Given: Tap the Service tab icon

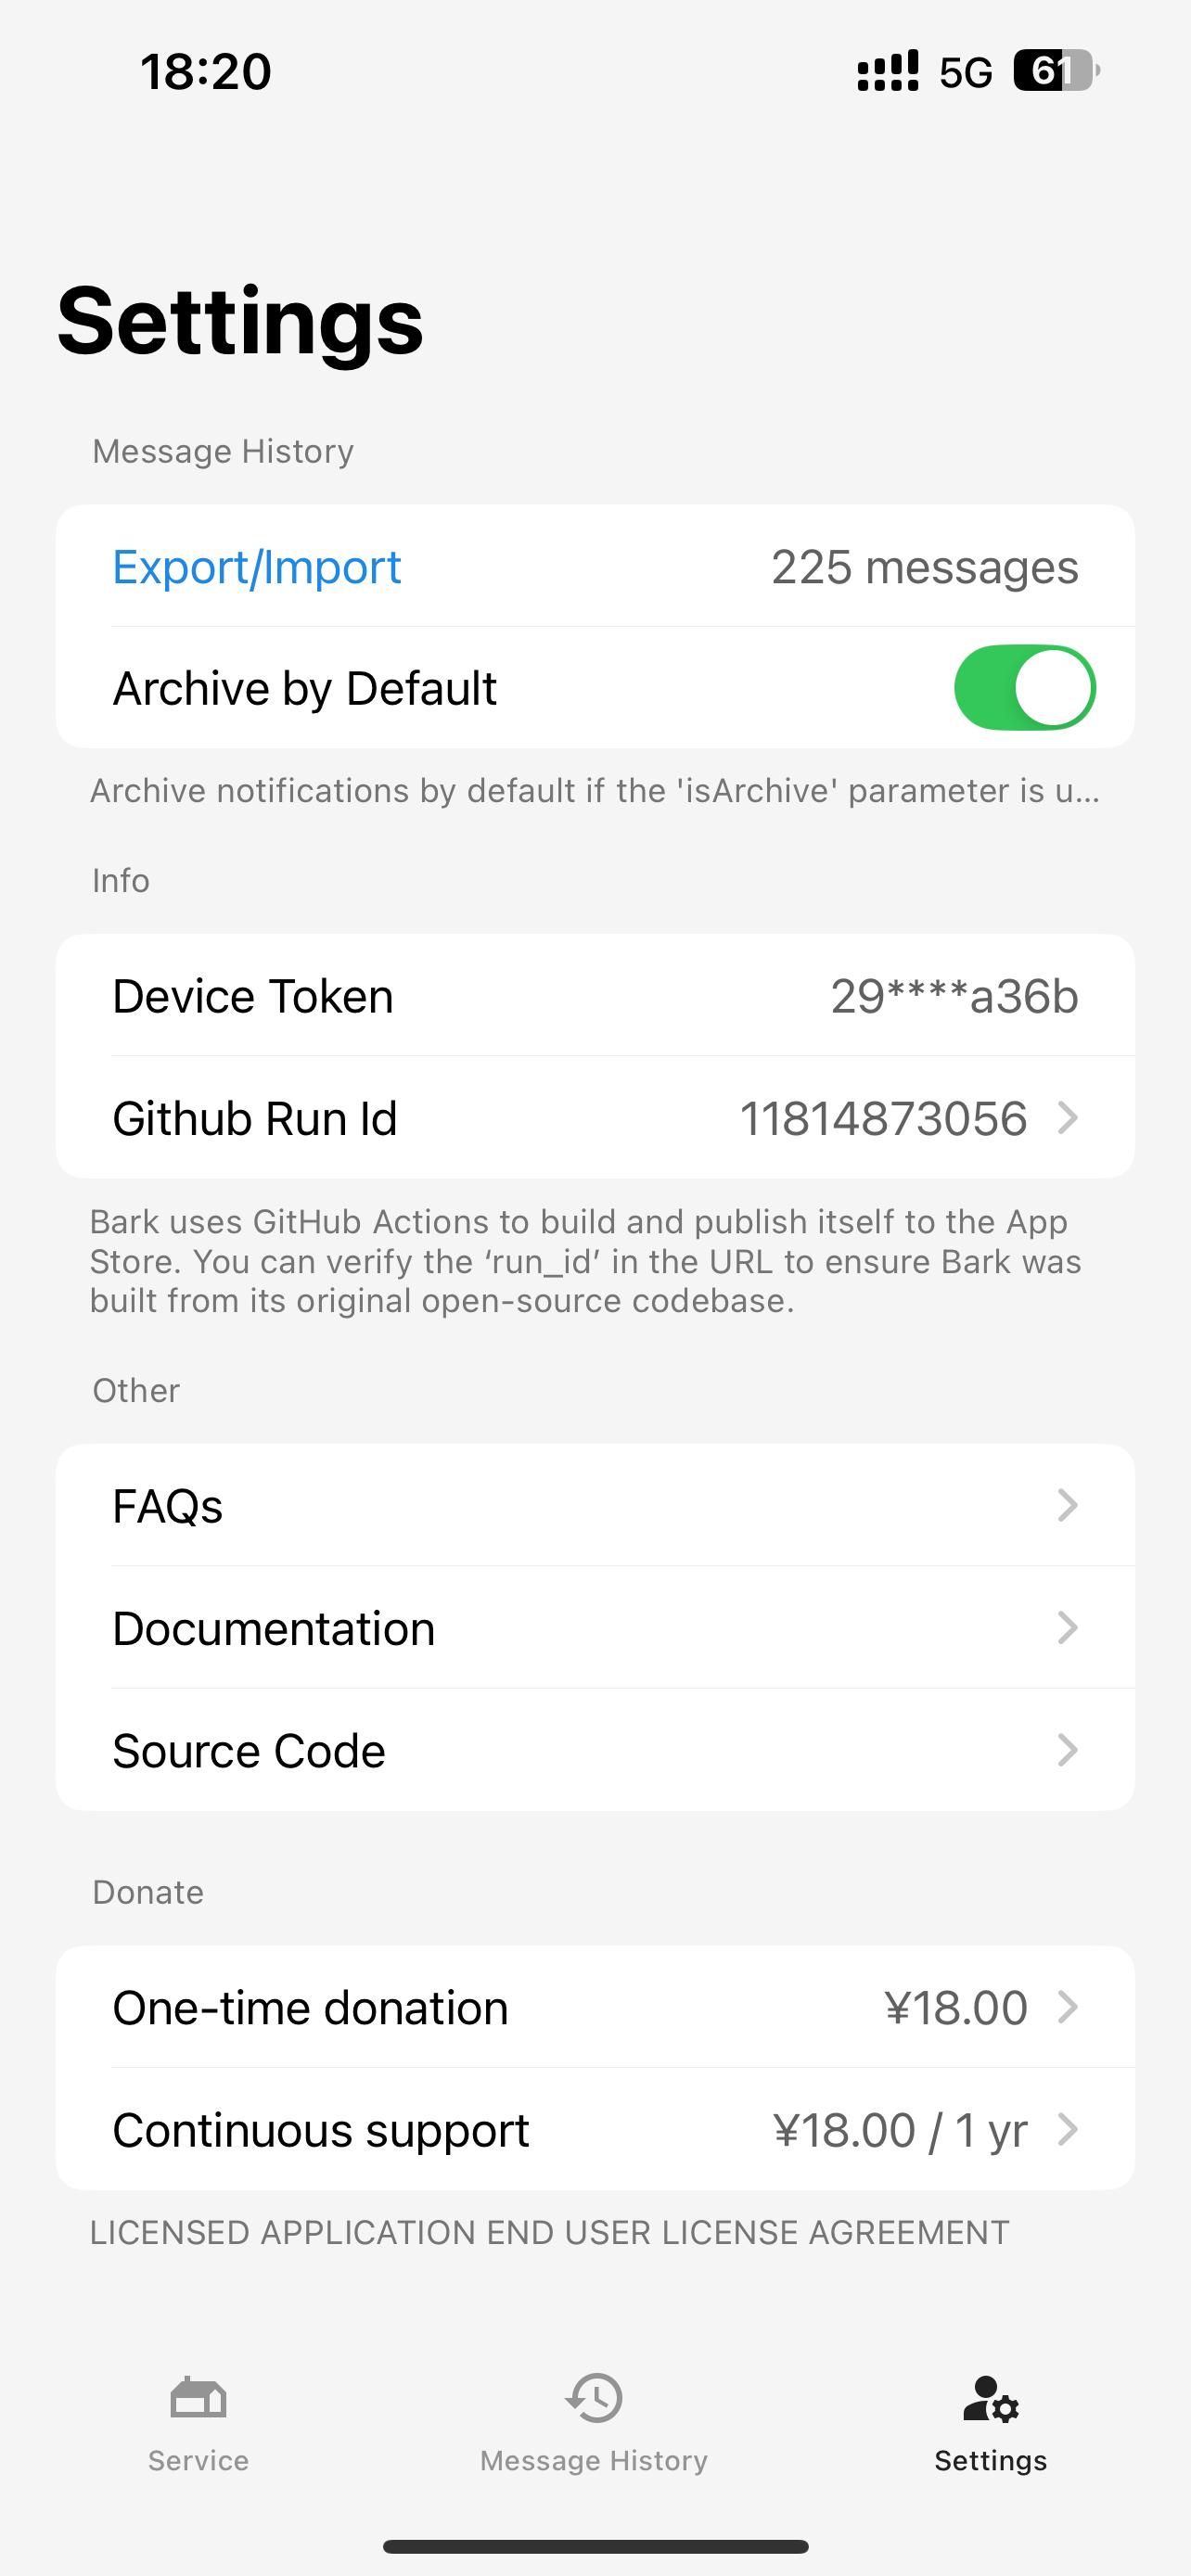Looking at the screenshot, I should coord(198,2398).
